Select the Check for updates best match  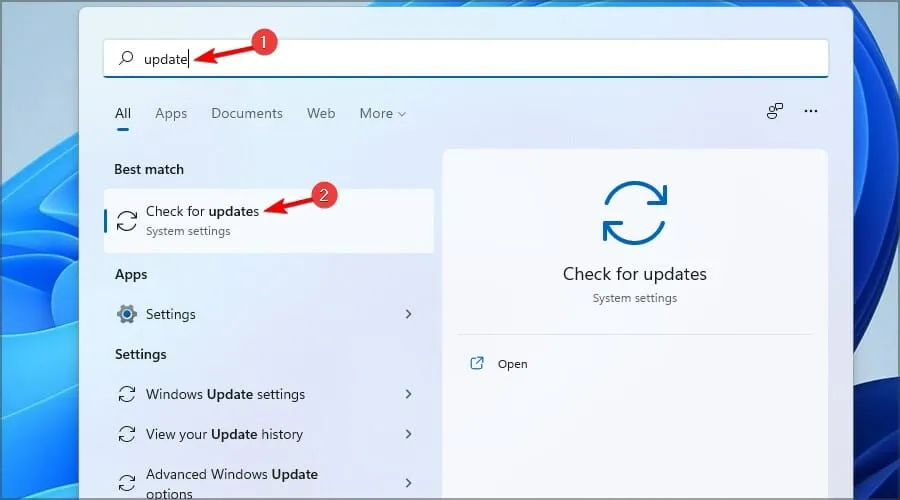click(x=268, y=221)
